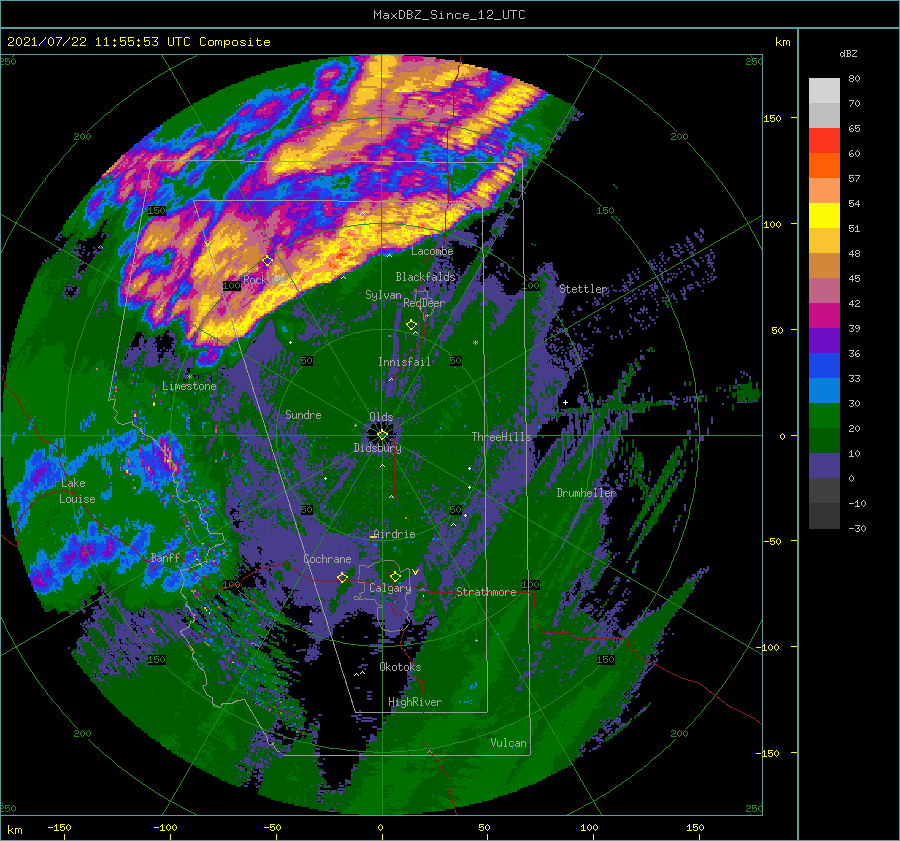The height and width of the screenshot is (841, 900).
Task: Click the Lake Louise label
Action: [77, 491]
